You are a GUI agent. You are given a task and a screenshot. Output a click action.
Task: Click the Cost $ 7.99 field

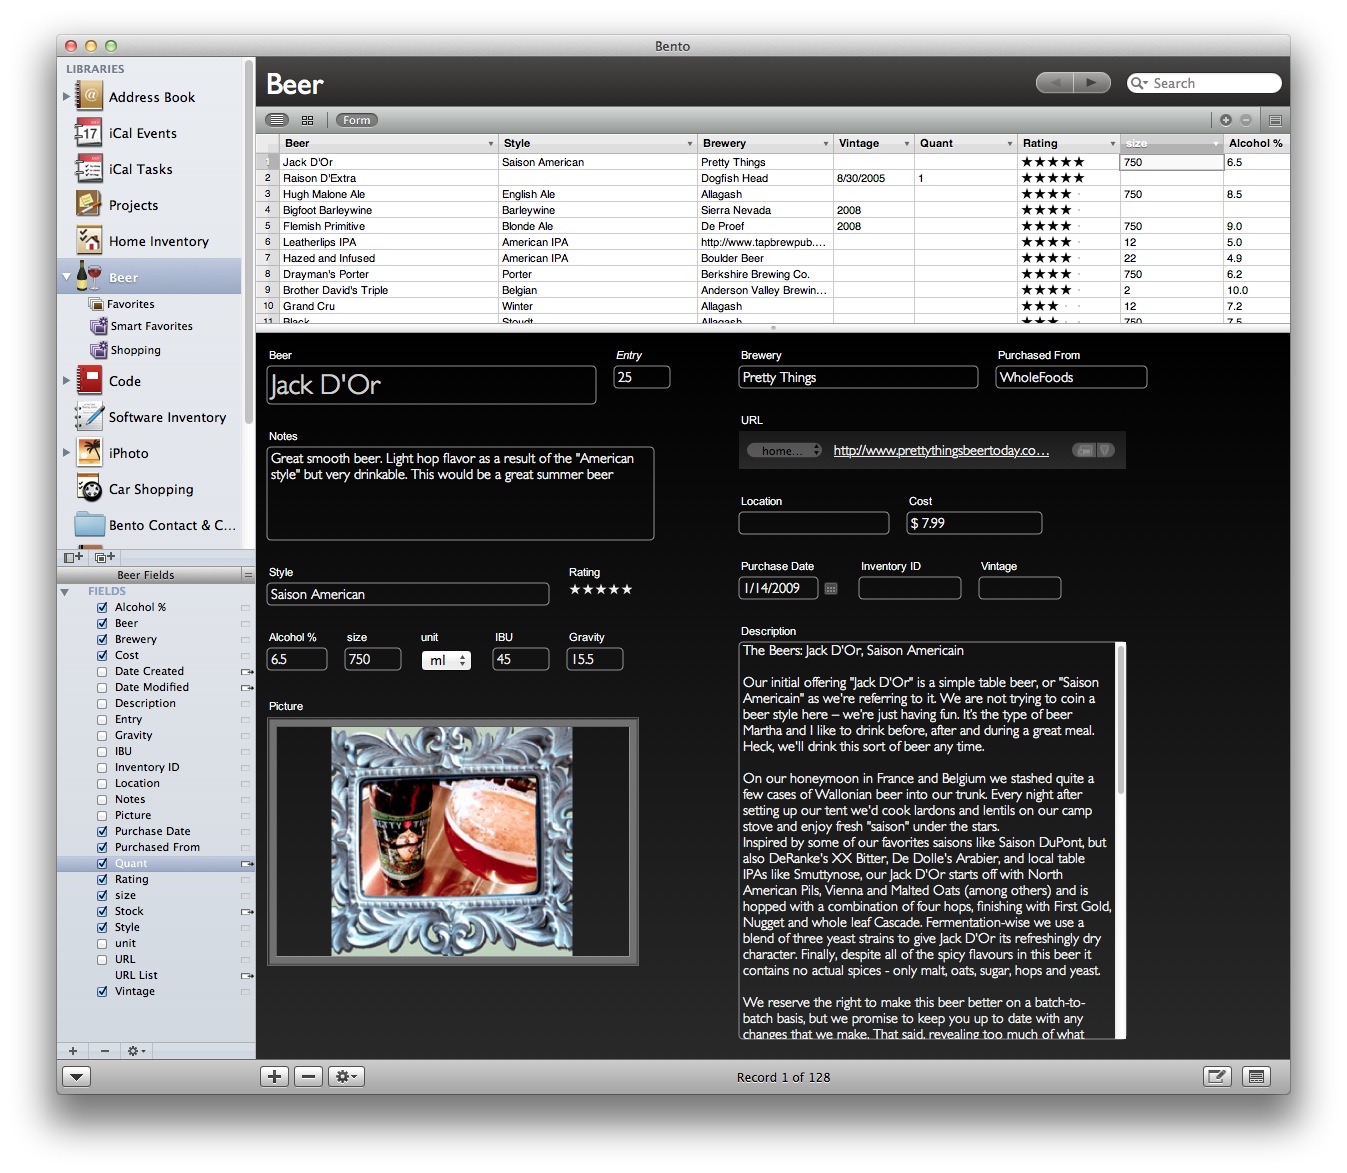pyautogui.click(x=974, y=523)
